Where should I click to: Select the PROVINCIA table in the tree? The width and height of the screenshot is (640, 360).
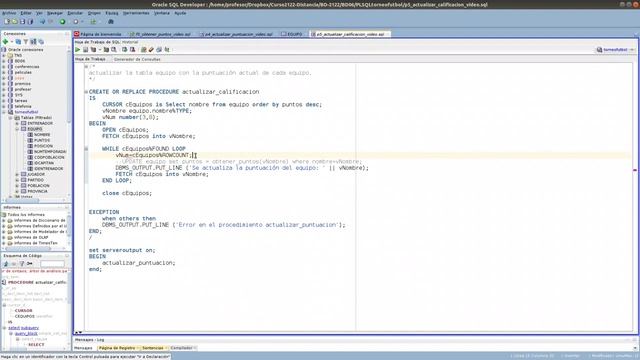coord(38,191)
